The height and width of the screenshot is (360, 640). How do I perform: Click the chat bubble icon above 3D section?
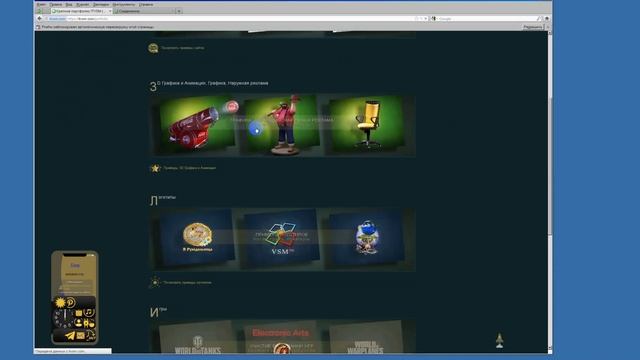pyautogui.click(x=153, y=48)
